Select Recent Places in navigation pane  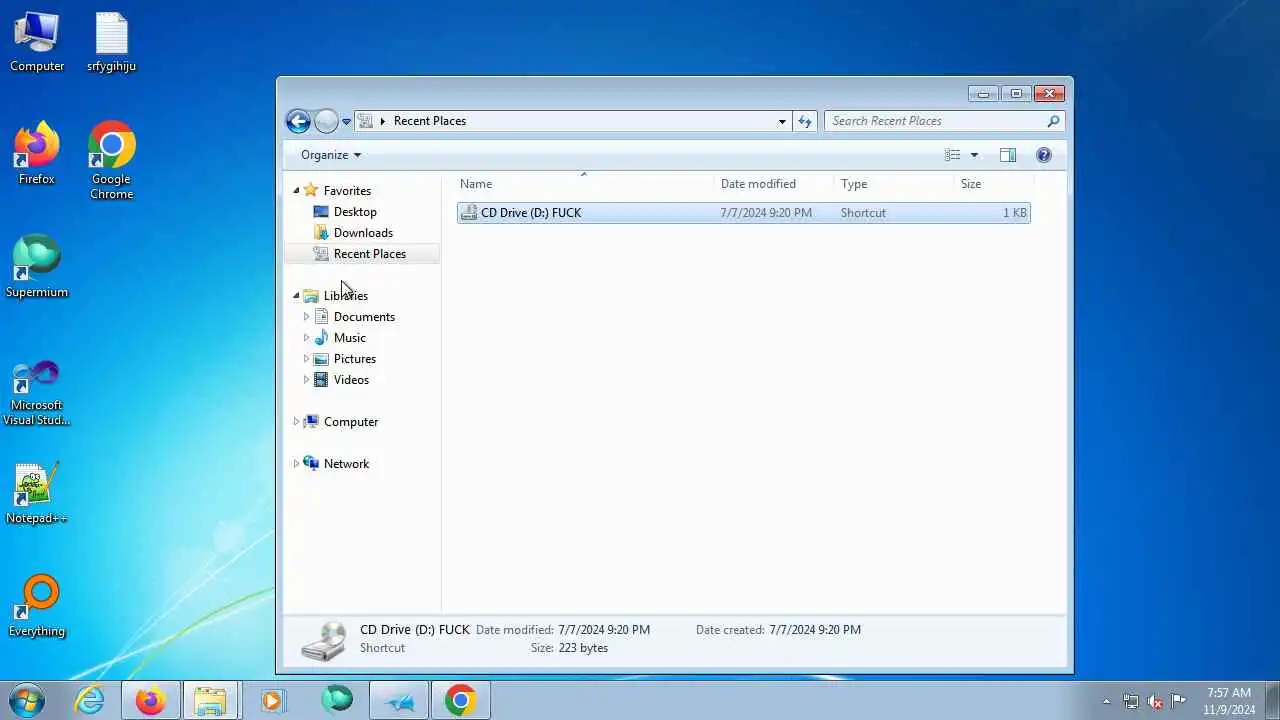361,254
